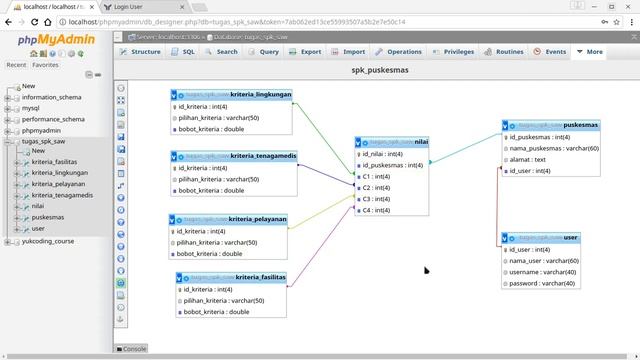Open the SQL tab

(183, 52)
